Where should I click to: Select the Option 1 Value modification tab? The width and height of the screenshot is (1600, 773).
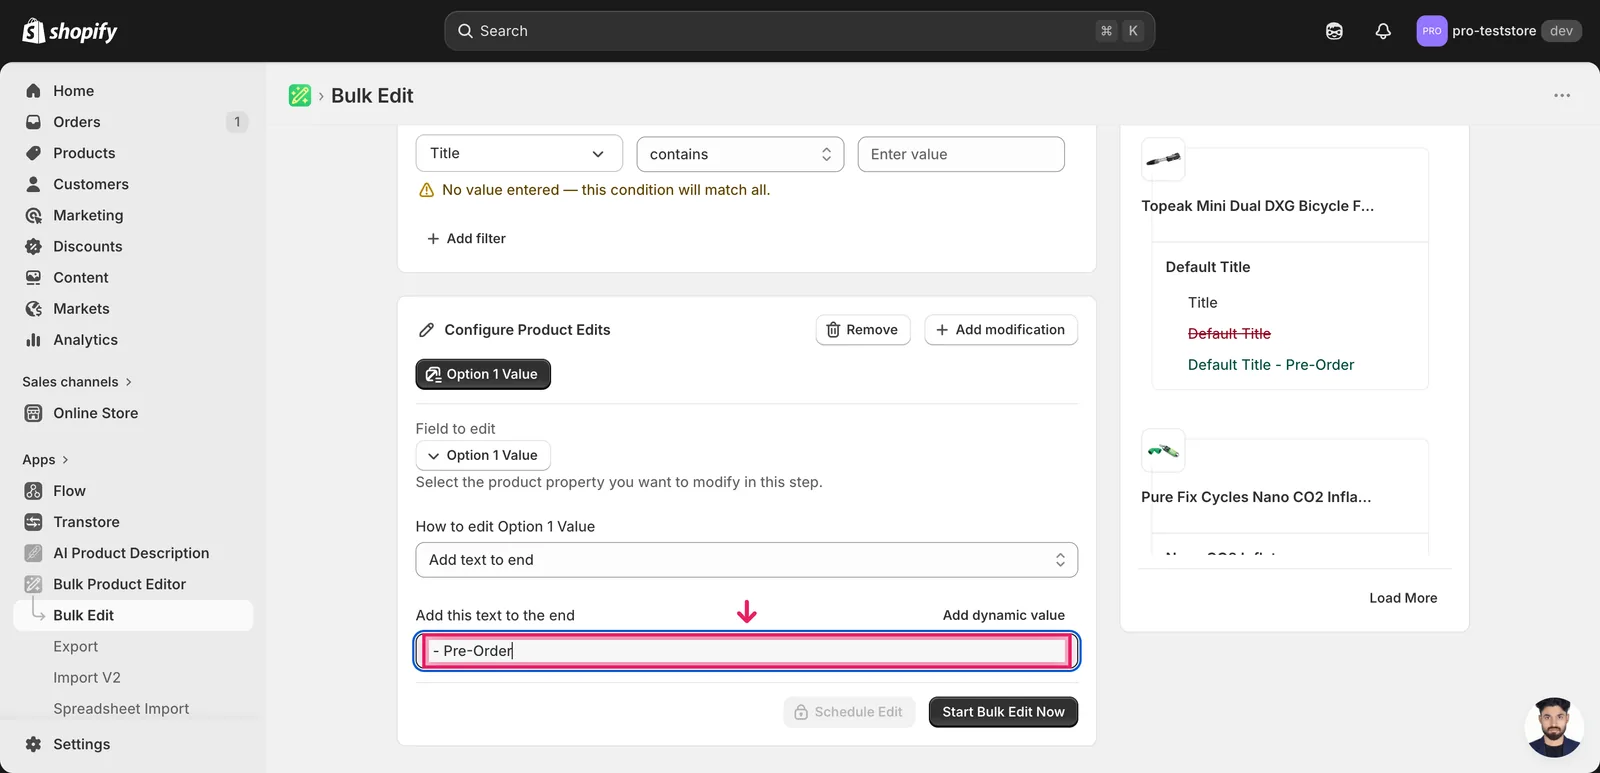pos(483,374)
